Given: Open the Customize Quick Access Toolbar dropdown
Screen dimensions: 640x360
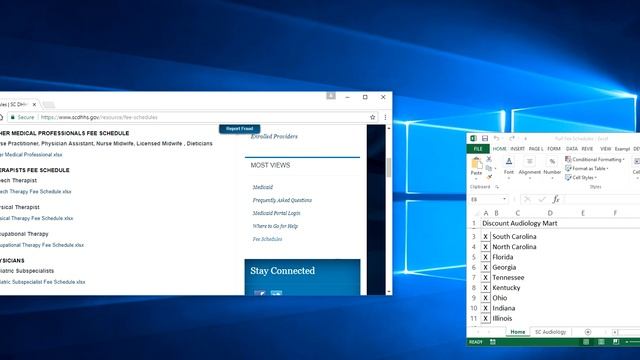Looking at the screenshot, I should click(525, 139).
